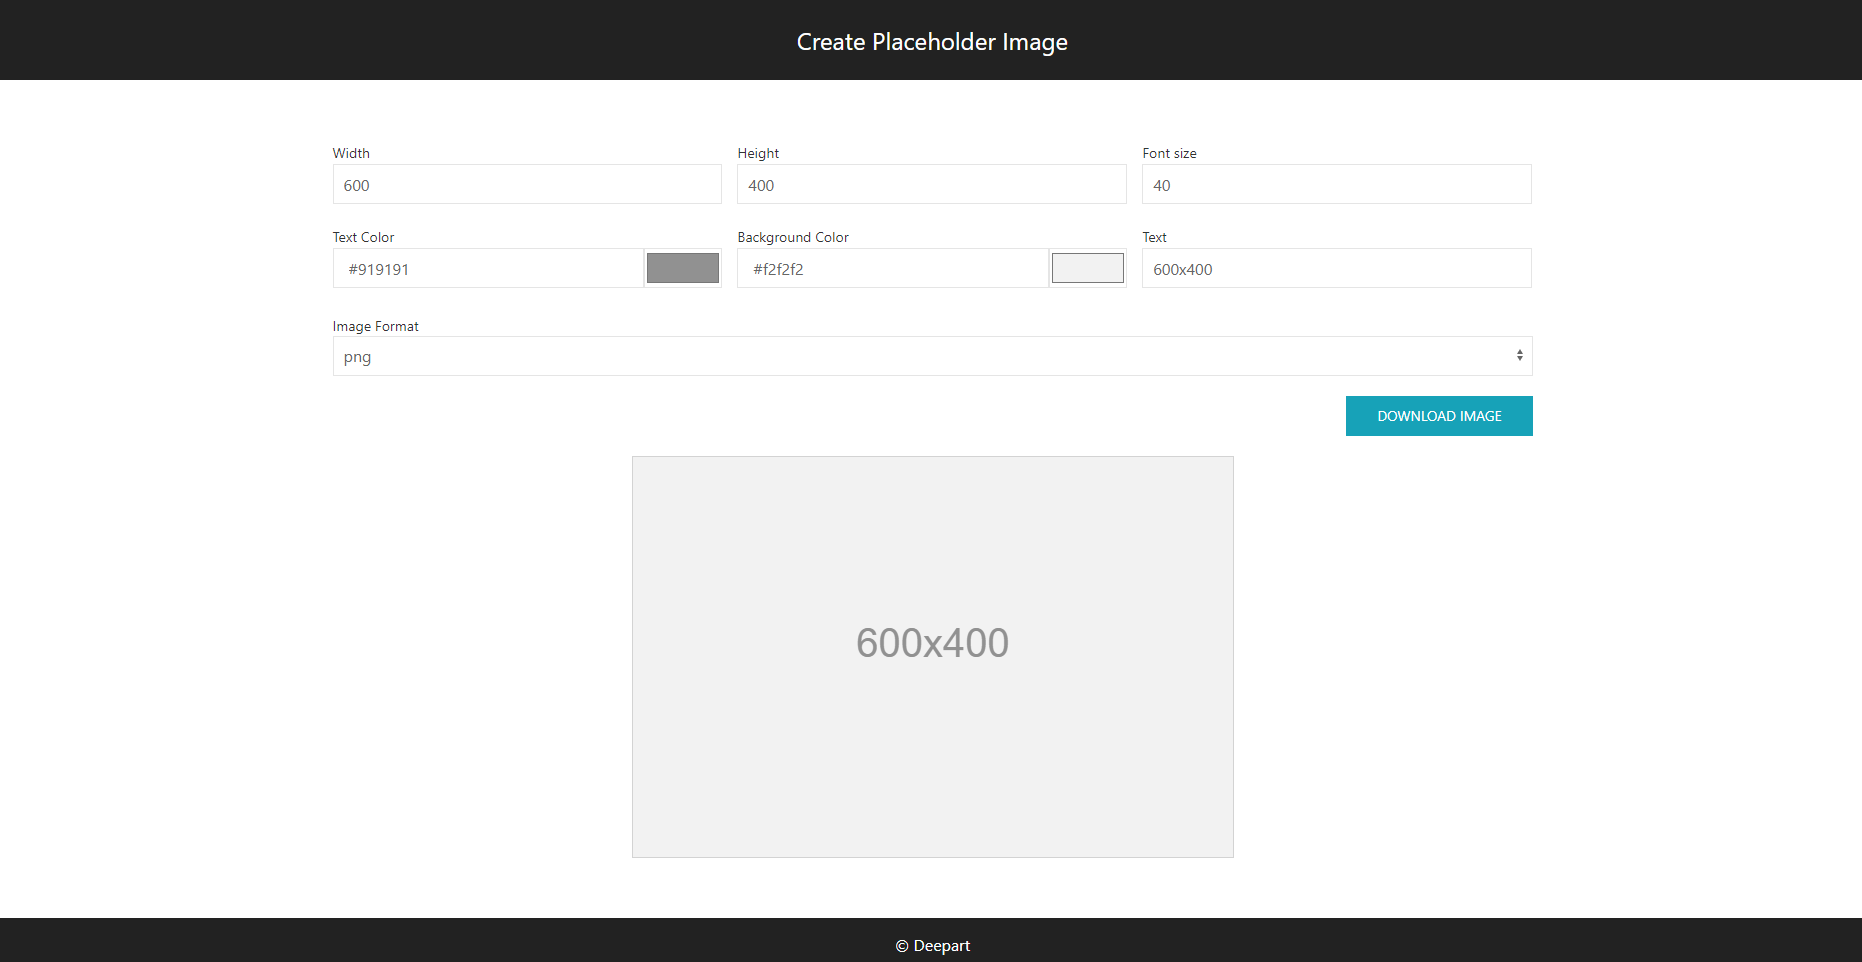1862x962 pixels.
Task: Click the Background Color label
Action: coord(793,237)
